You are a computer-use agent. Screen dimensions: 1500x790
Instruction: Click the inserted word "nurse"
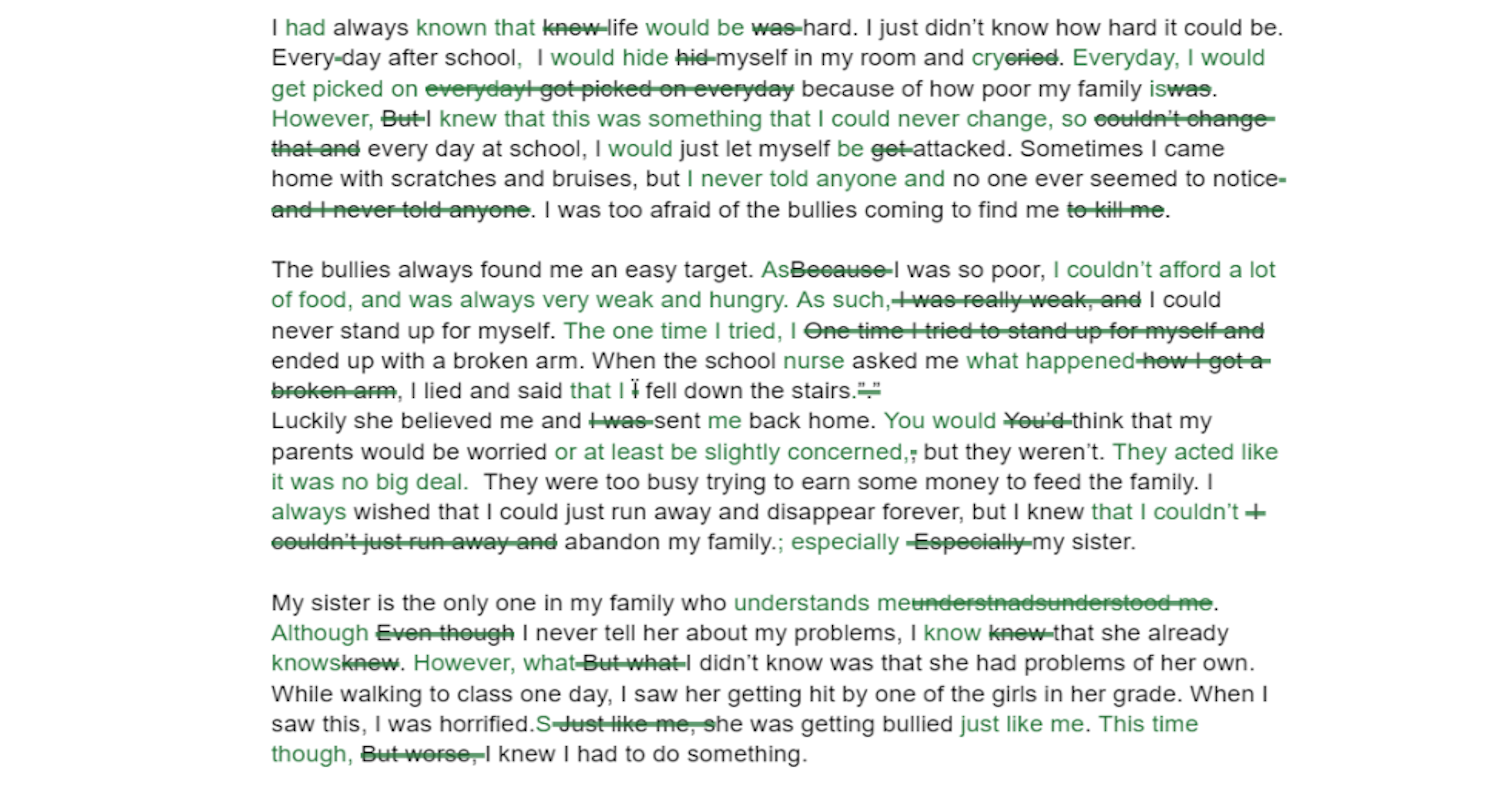813,361
